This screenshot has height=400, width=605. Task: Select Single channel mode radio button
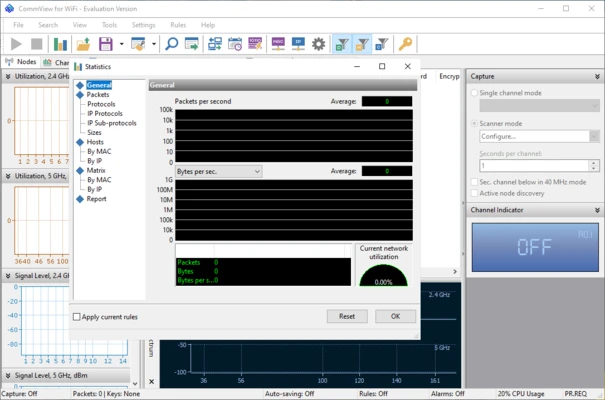475,93
